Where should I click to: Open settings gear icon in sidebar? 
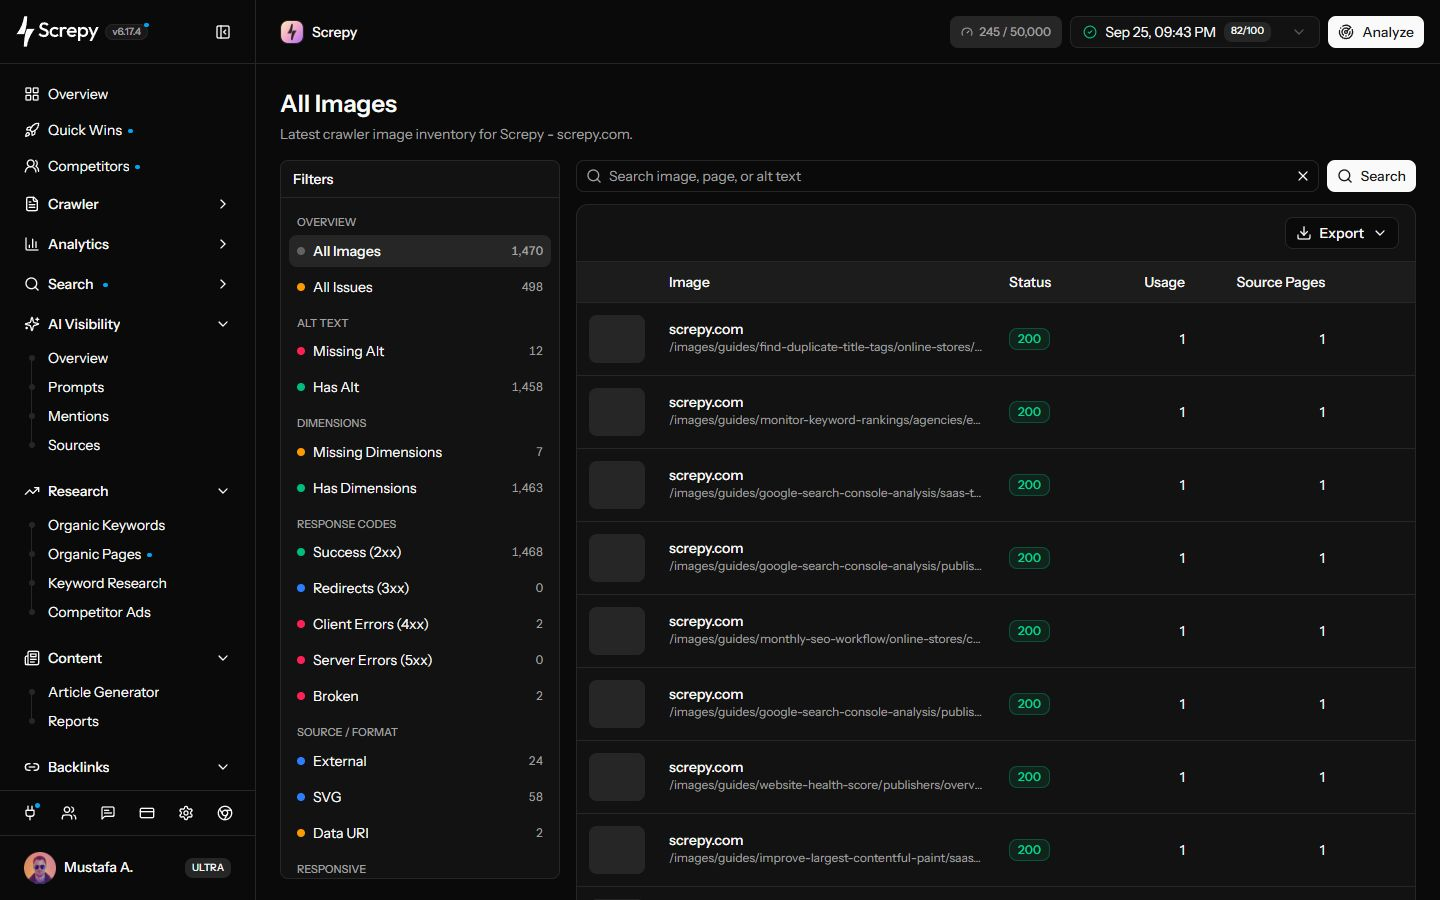point(186,813)
